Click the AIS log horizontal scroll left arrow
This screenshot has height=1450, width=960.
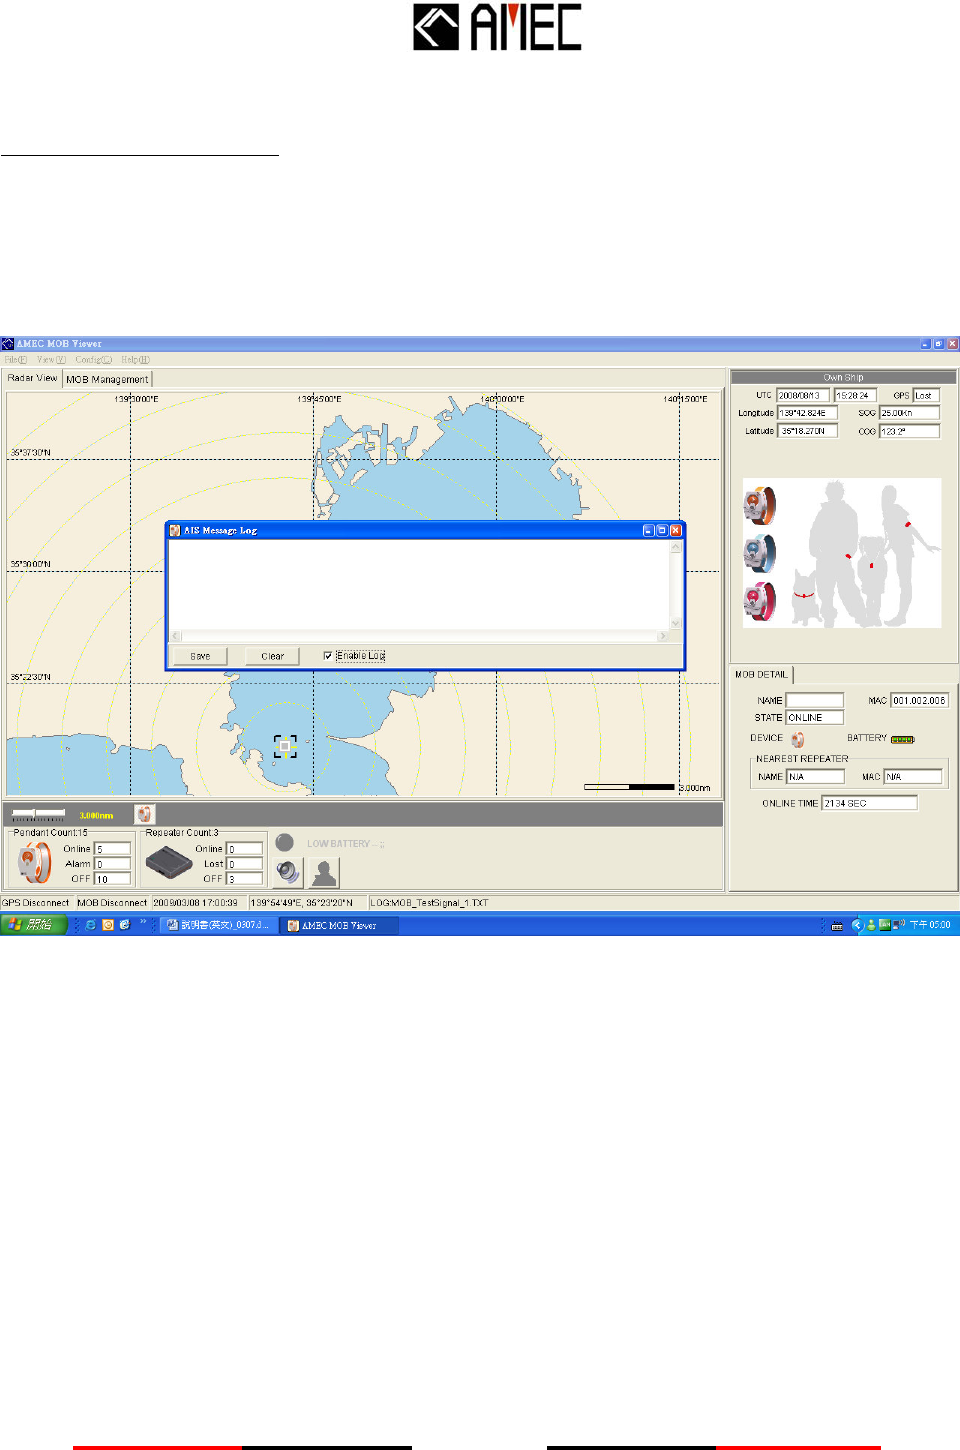point(176,636)
